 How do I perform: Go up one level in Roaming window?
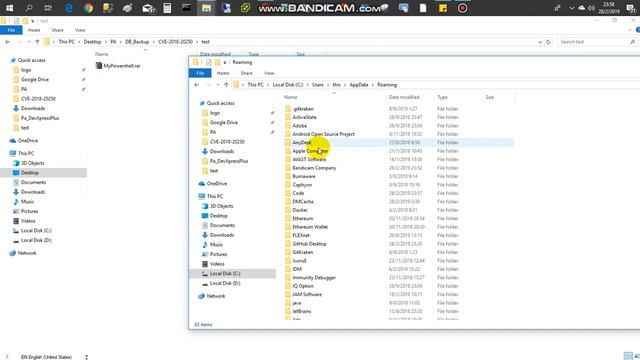click(226, 85)
